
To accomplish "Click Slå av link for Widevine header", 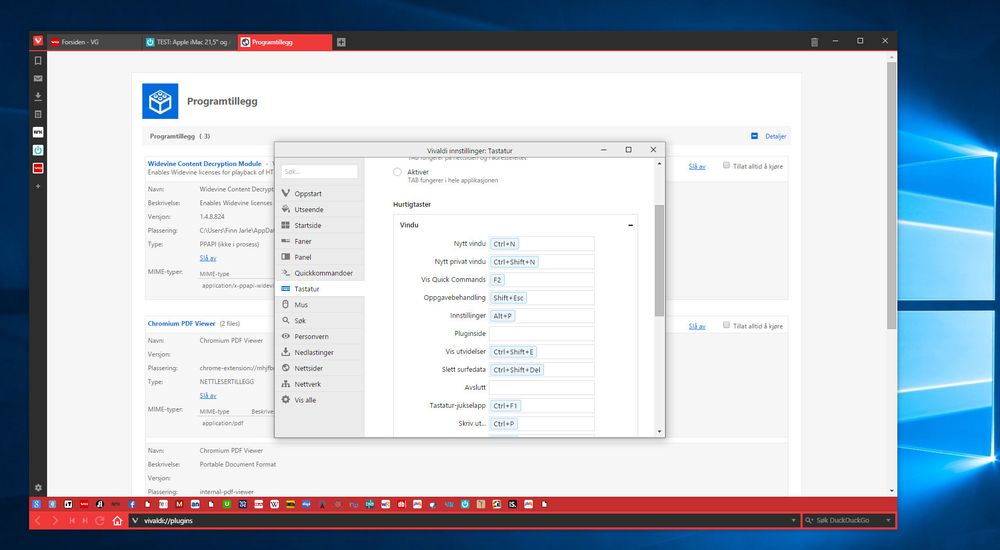I will pyautogui.click(x=696, y=167).
